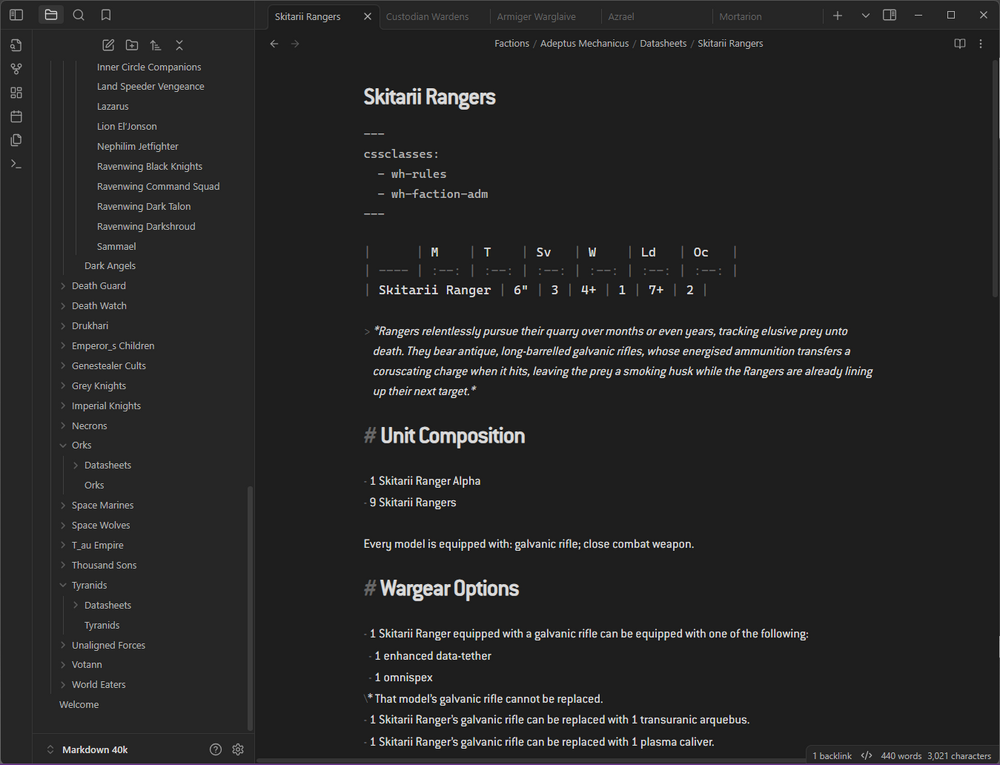Open the Tyranids note file
Screen dimensions: 1000x765
coord(102,625)
